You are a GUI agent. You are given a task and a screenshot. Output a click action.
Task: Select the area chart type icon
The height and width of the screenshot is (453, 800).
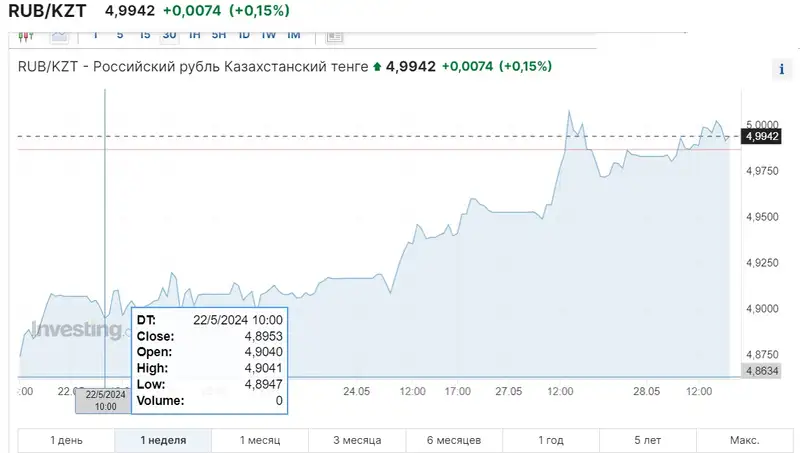59,35
